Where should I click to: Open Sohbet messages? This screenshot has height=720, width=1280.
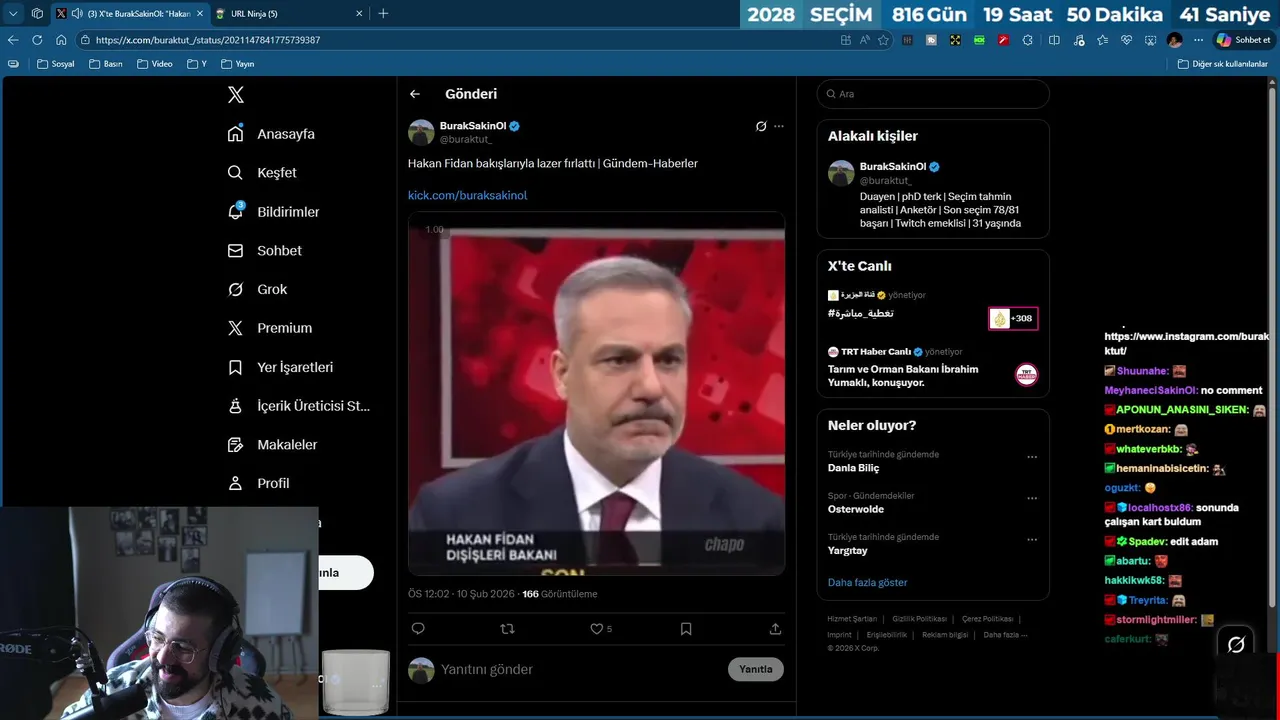264,251
